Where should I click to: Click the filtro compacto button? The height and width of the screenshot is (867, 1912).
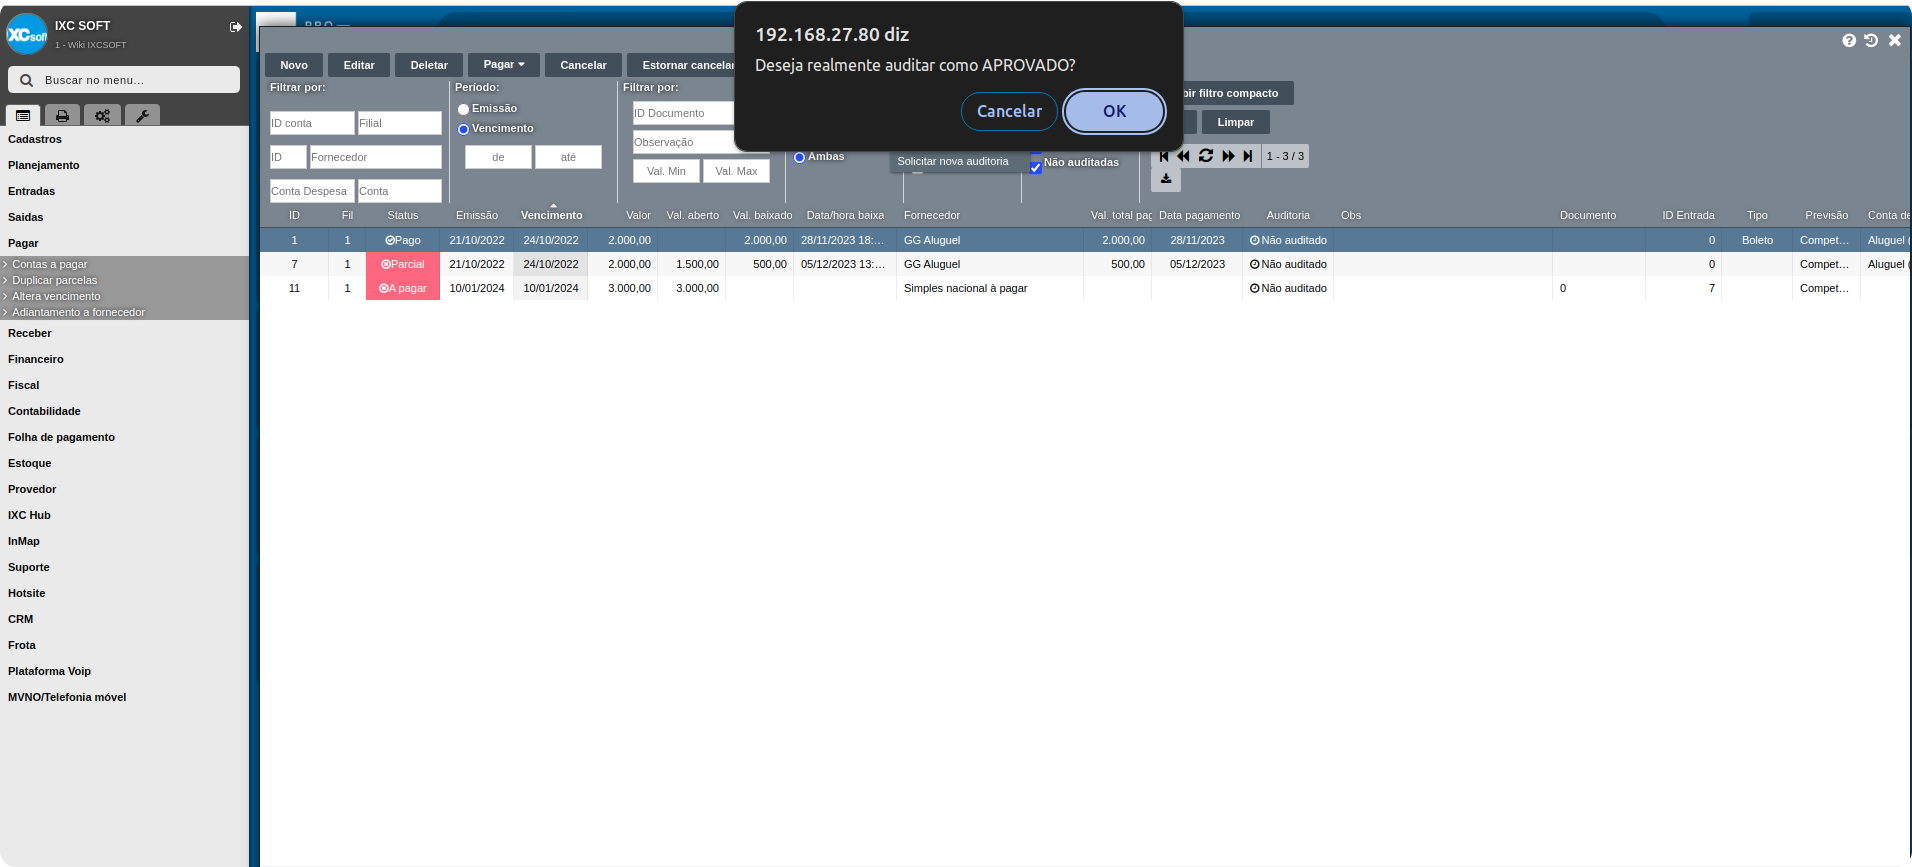tap(1238, 93)
